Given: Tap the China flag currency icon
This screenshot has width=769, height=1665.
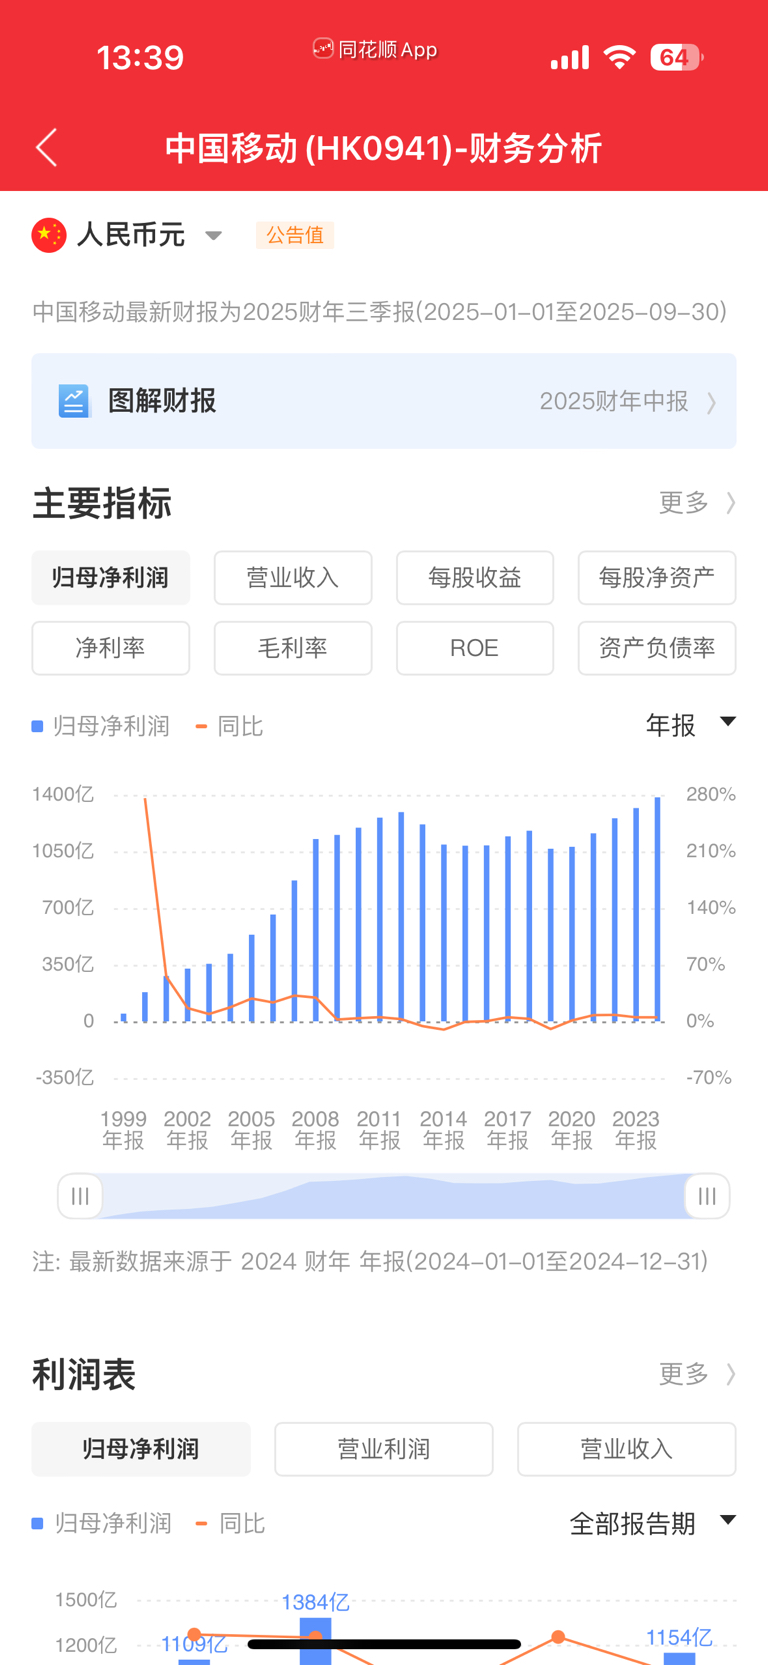Looking at the screenshot, I should click(49, 235).
